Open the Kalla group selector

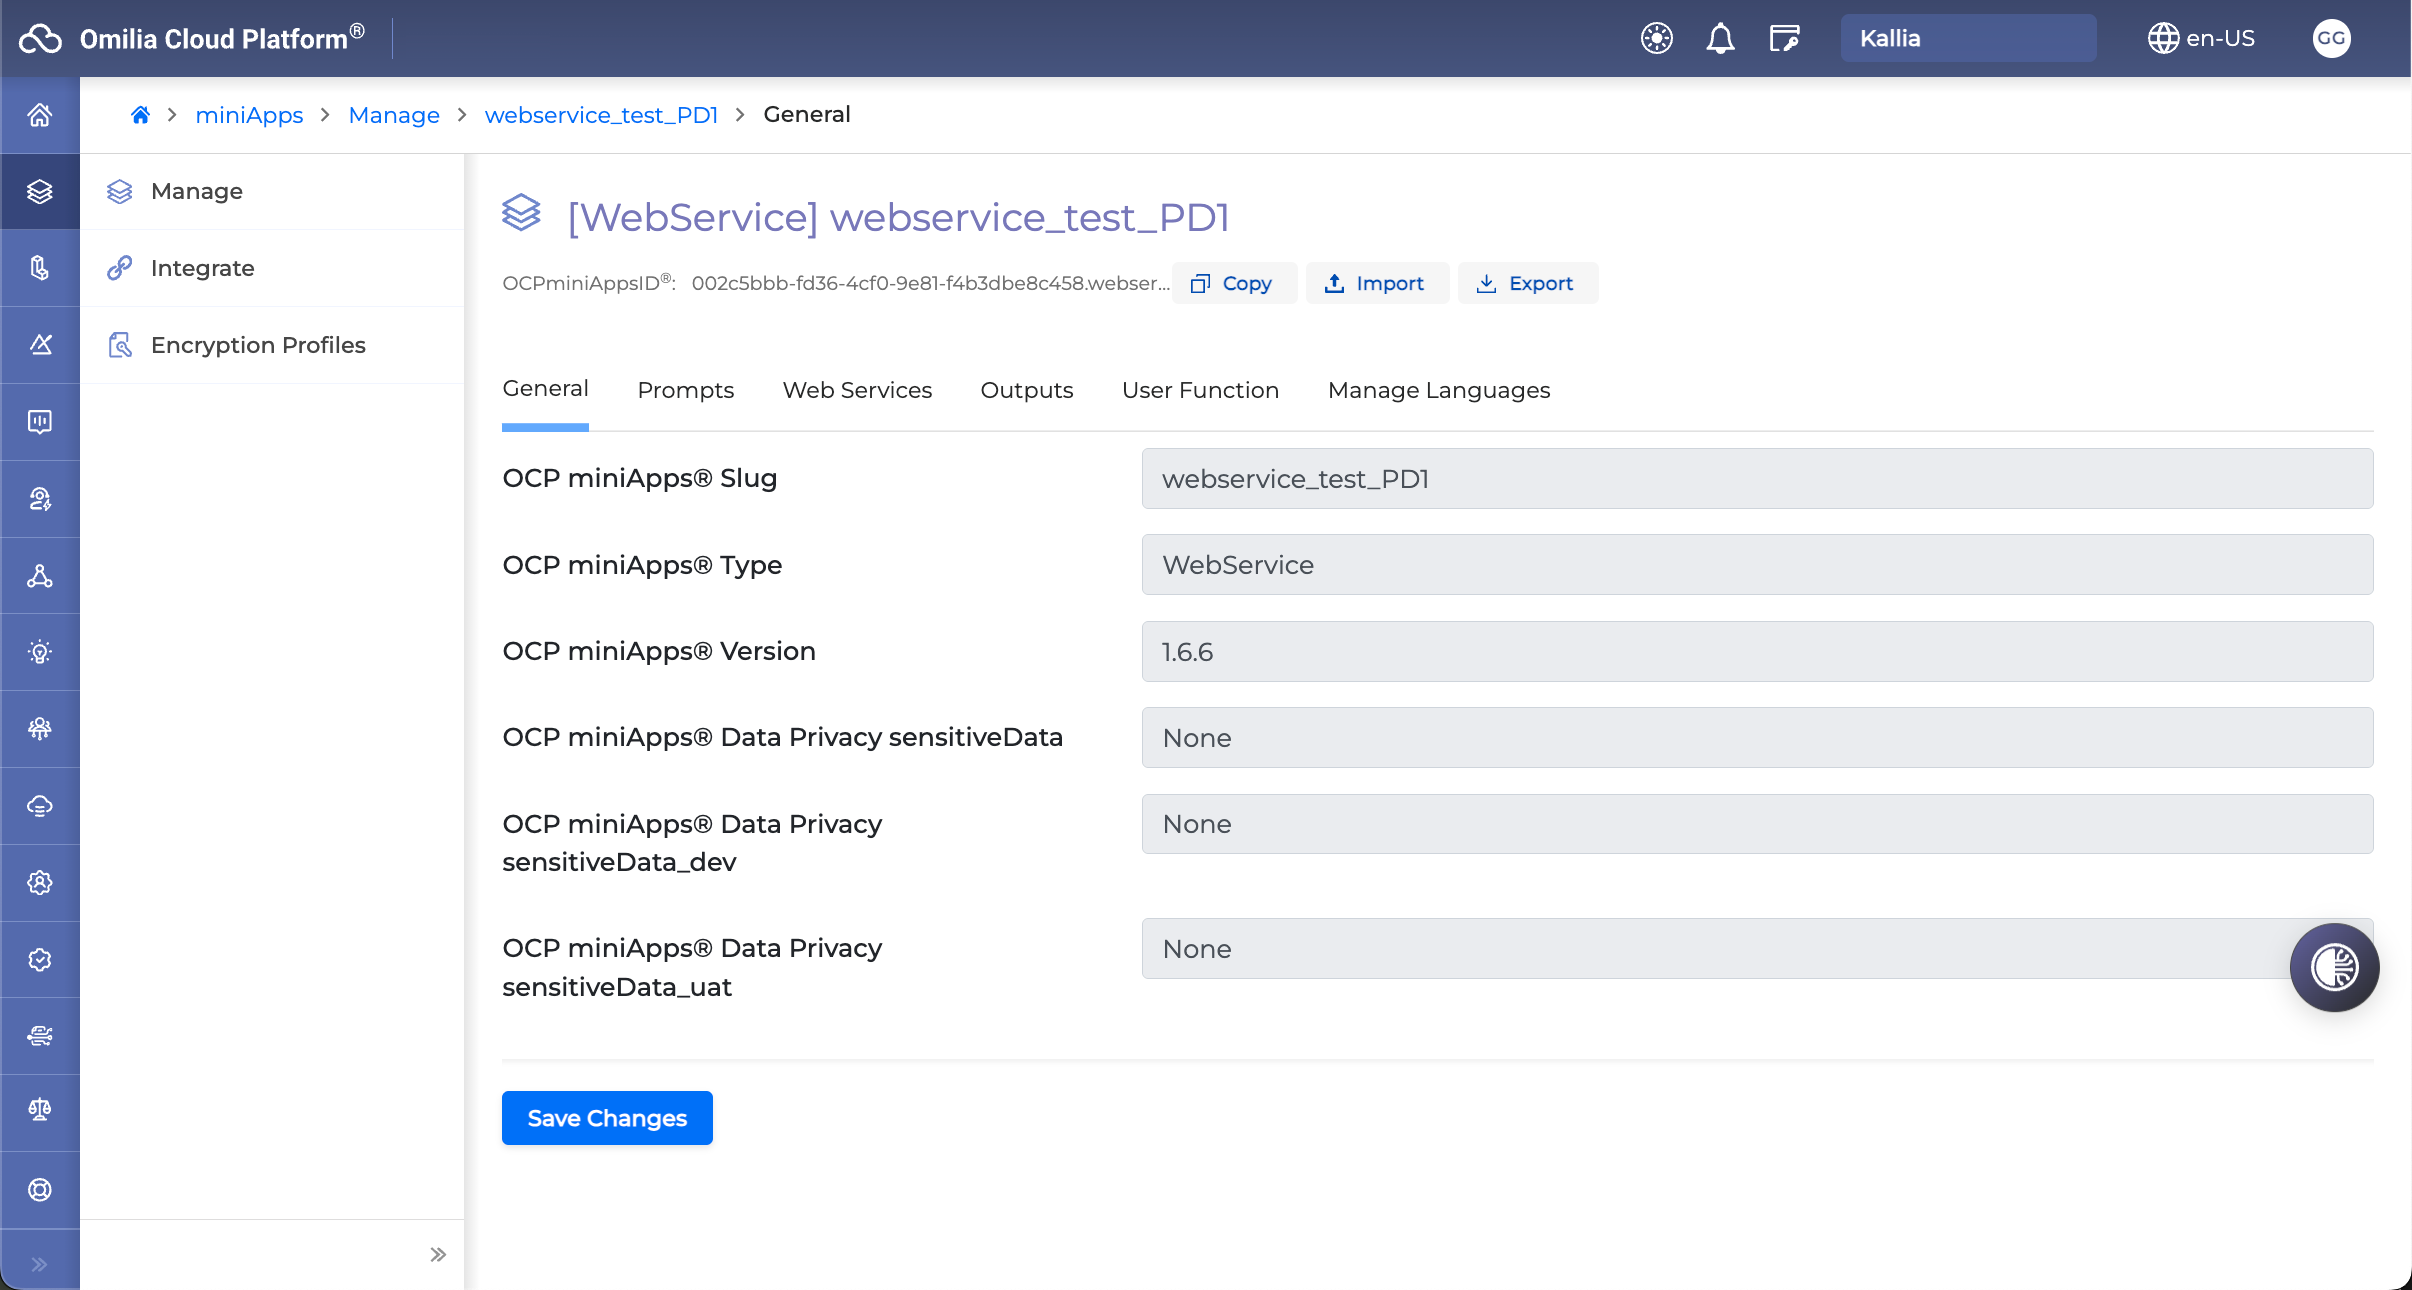[1967, 39]
